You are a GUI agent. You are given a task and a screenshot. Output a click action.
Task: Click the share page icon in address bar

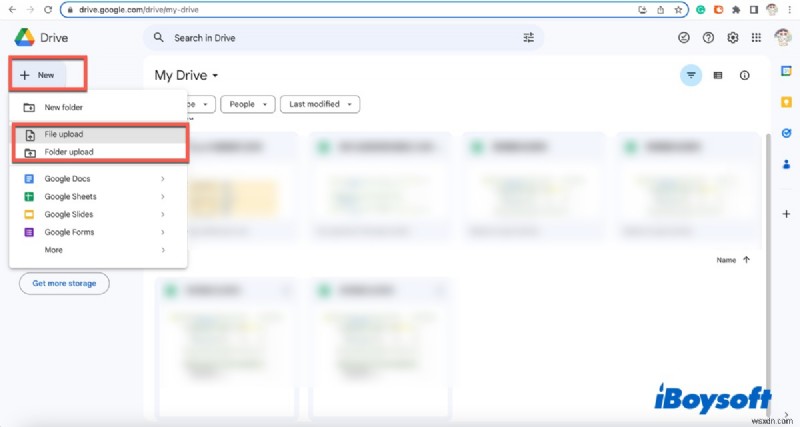(x=661, y=10)
